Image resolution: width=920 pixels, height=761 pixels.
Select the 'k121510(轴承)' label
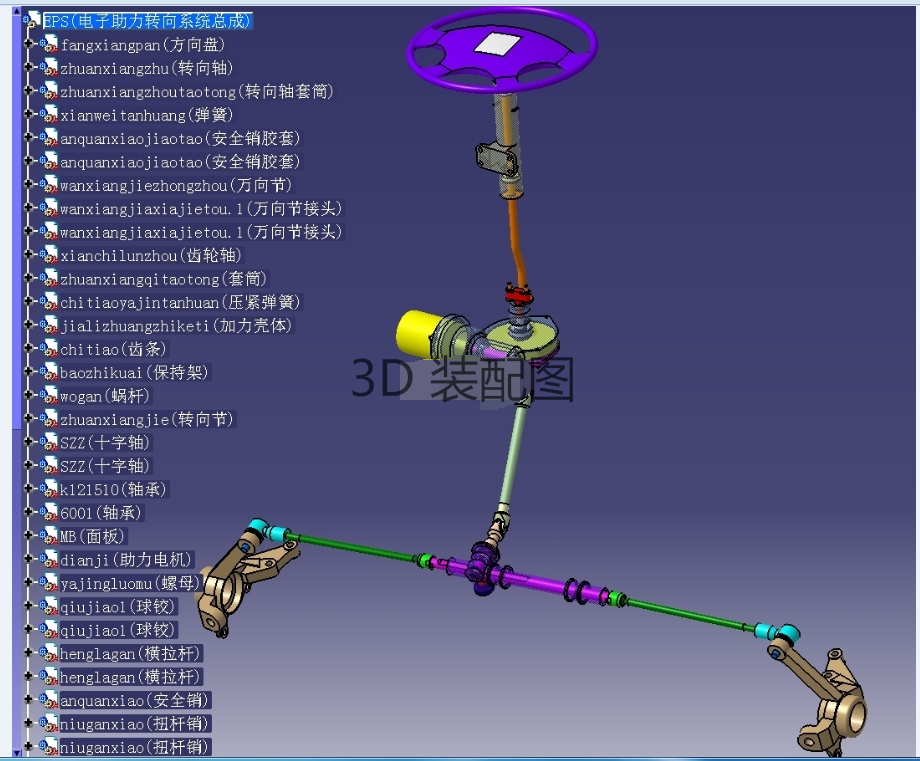pyautogui.click(x=114, y=489)
